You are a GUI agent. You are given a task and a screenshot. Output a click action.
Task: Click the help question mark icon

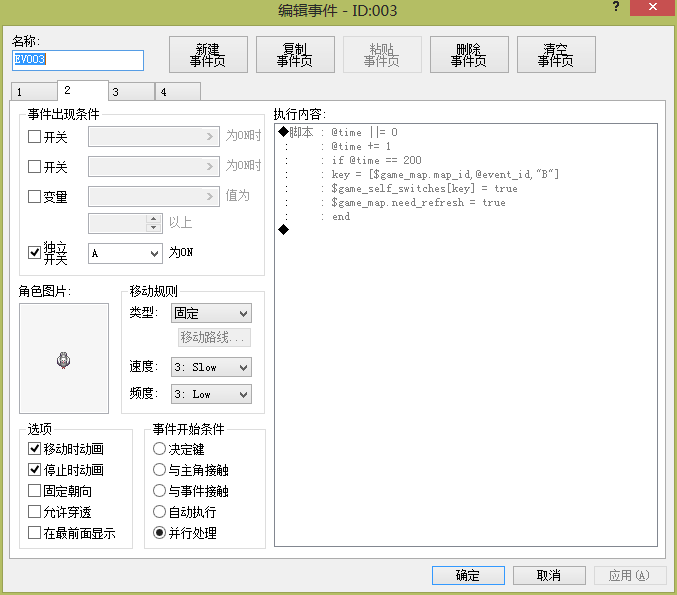(x=616, y=6)
